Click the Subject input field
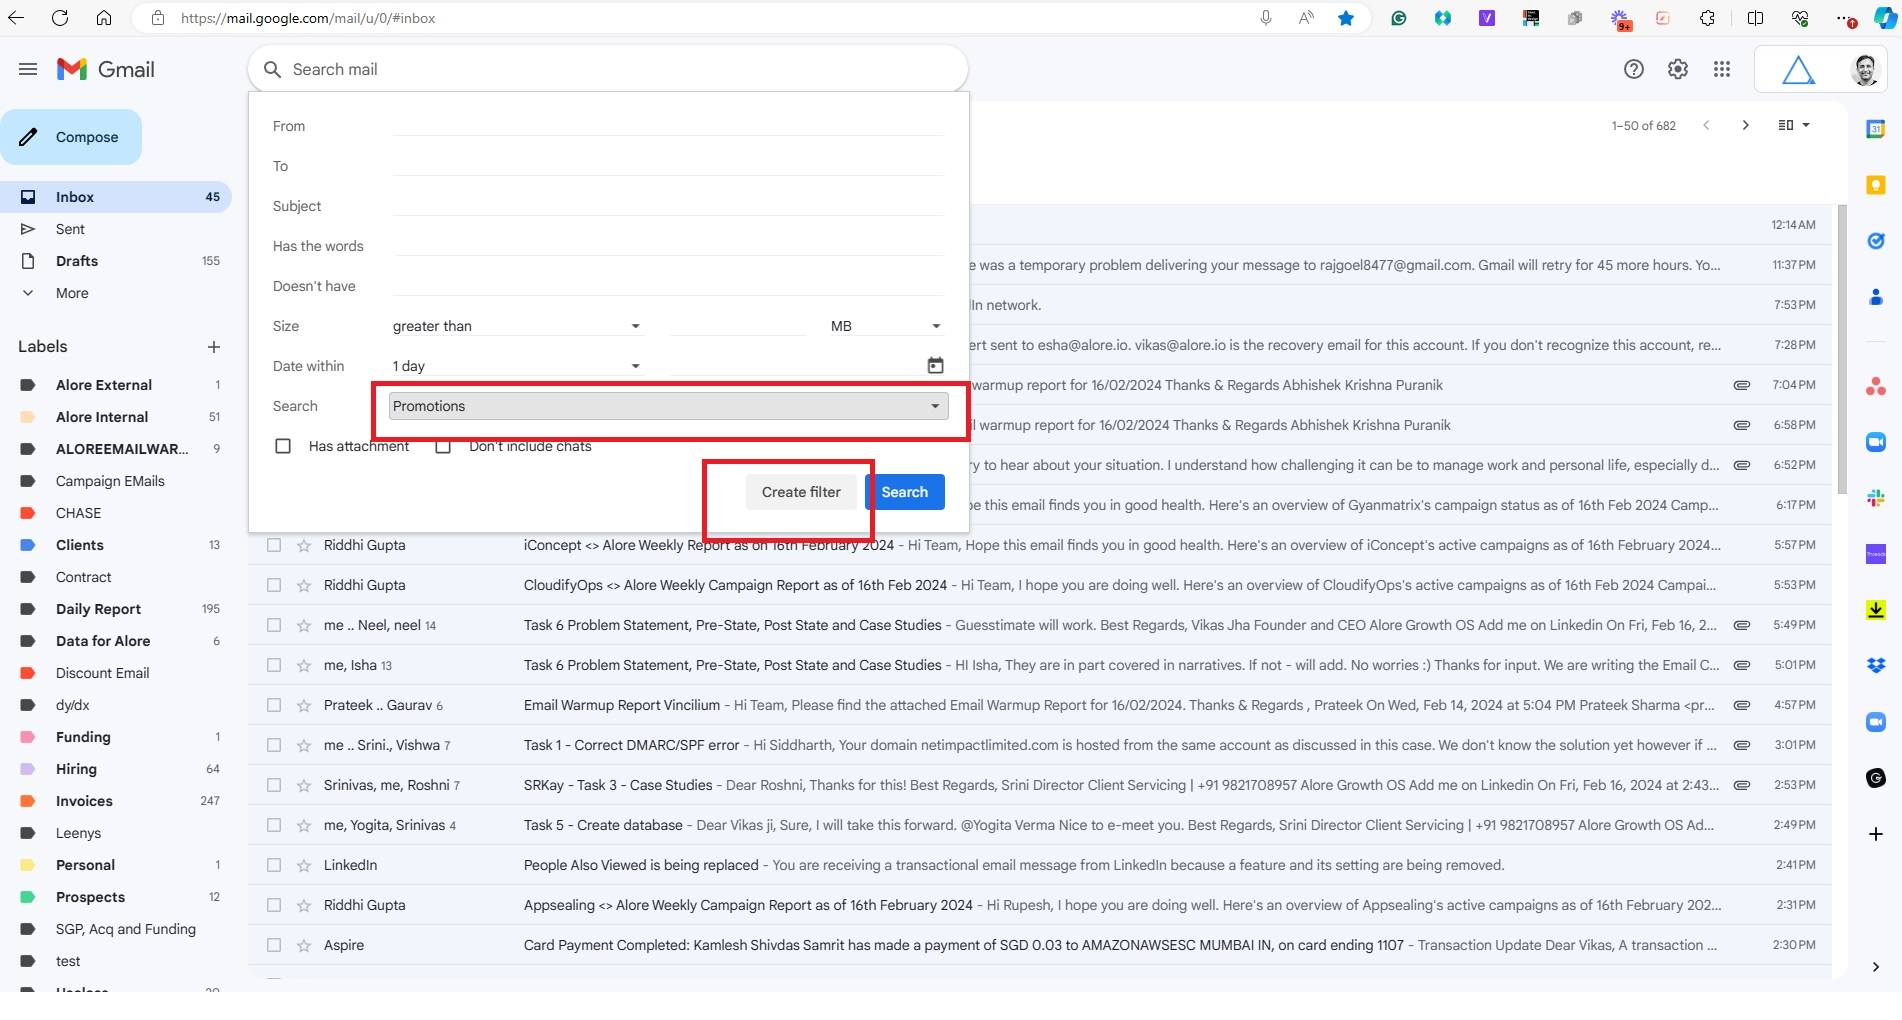Image resolution: width=1902 pixels, height=1020 pixels. point(668,205)
